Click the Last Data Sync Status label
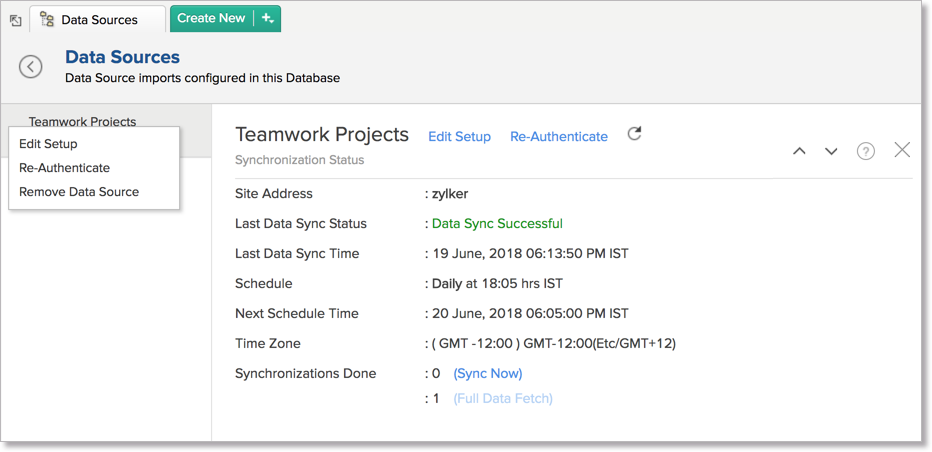This screenshot has height=452, width=932. (301, 224)
